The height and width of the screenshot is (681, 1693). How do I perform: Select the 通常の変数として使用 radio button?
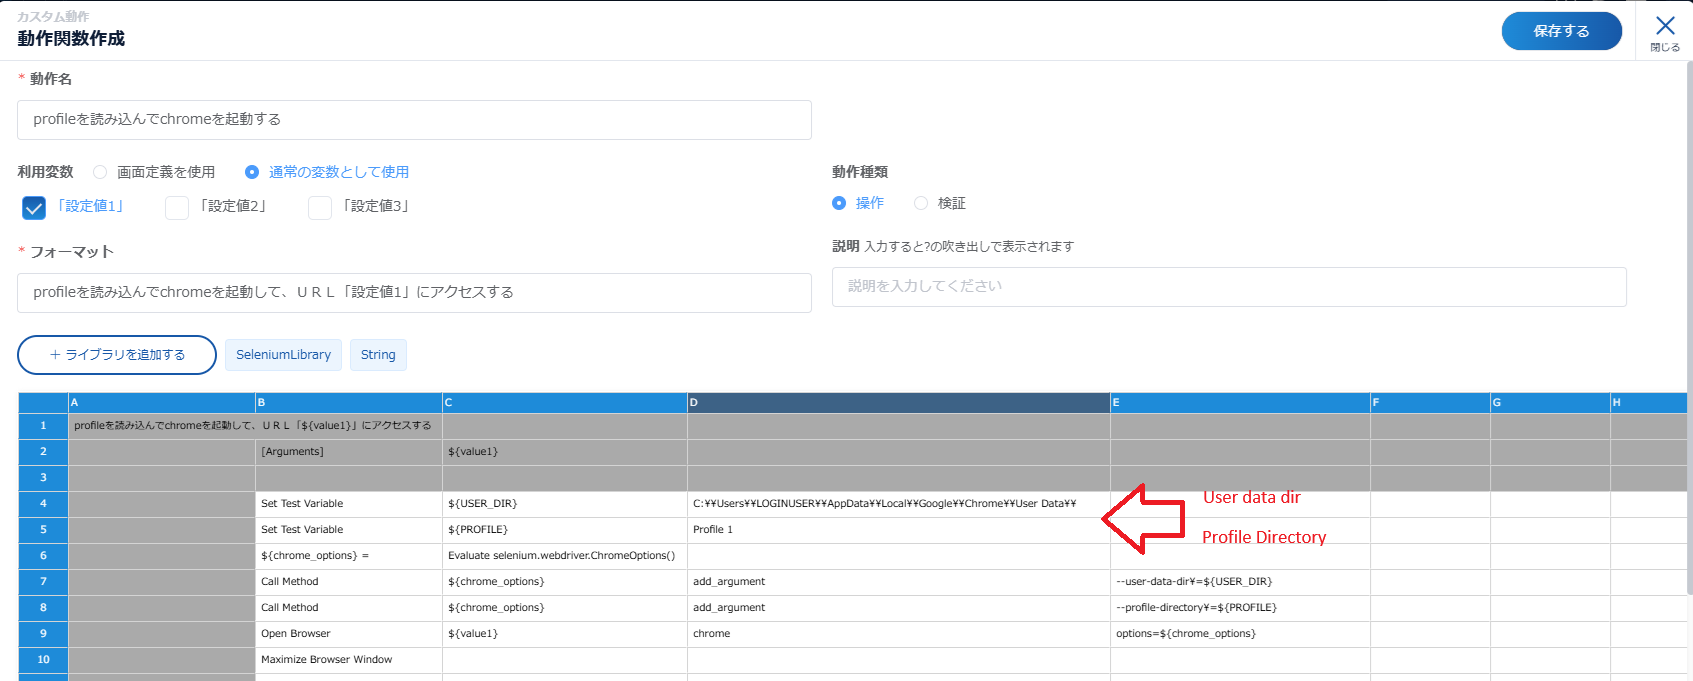point(252,172)
